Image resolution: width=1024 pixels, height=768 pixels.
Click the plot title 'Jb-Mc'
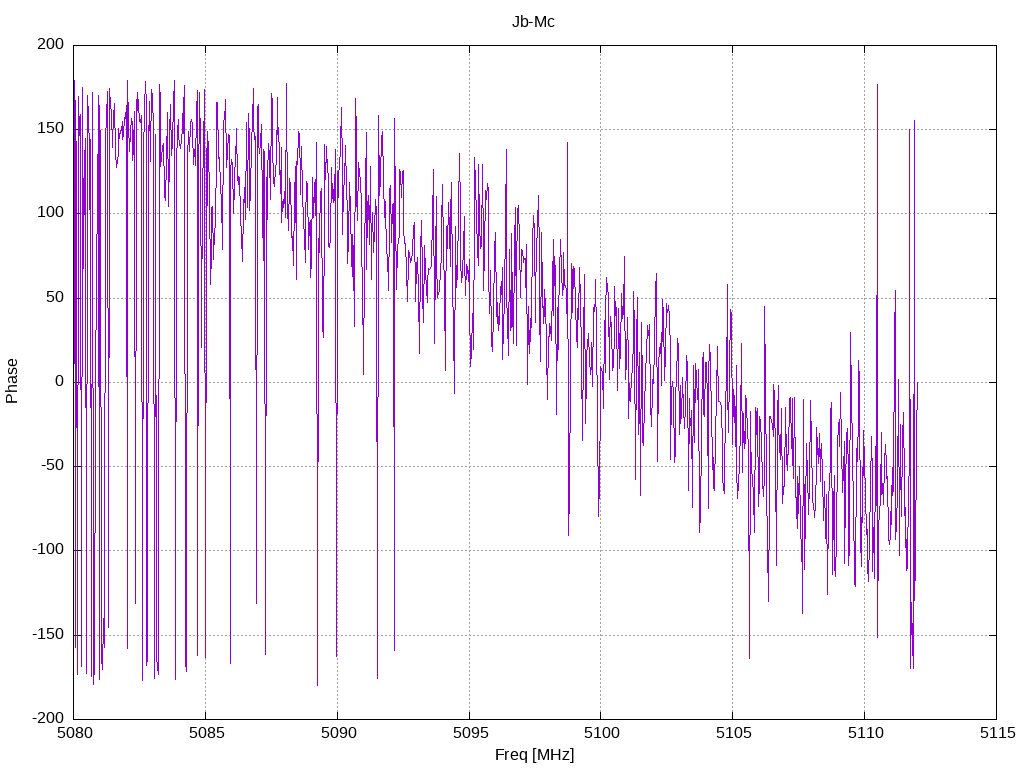533,22
